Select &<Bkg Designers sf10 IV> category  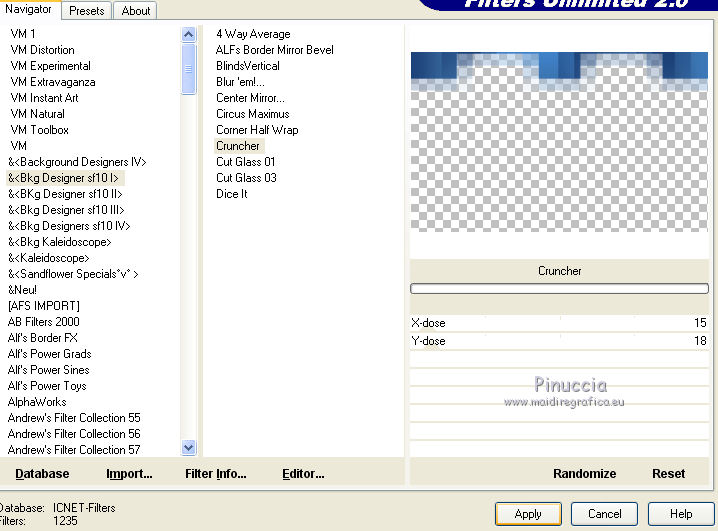(x=69, y=226)
